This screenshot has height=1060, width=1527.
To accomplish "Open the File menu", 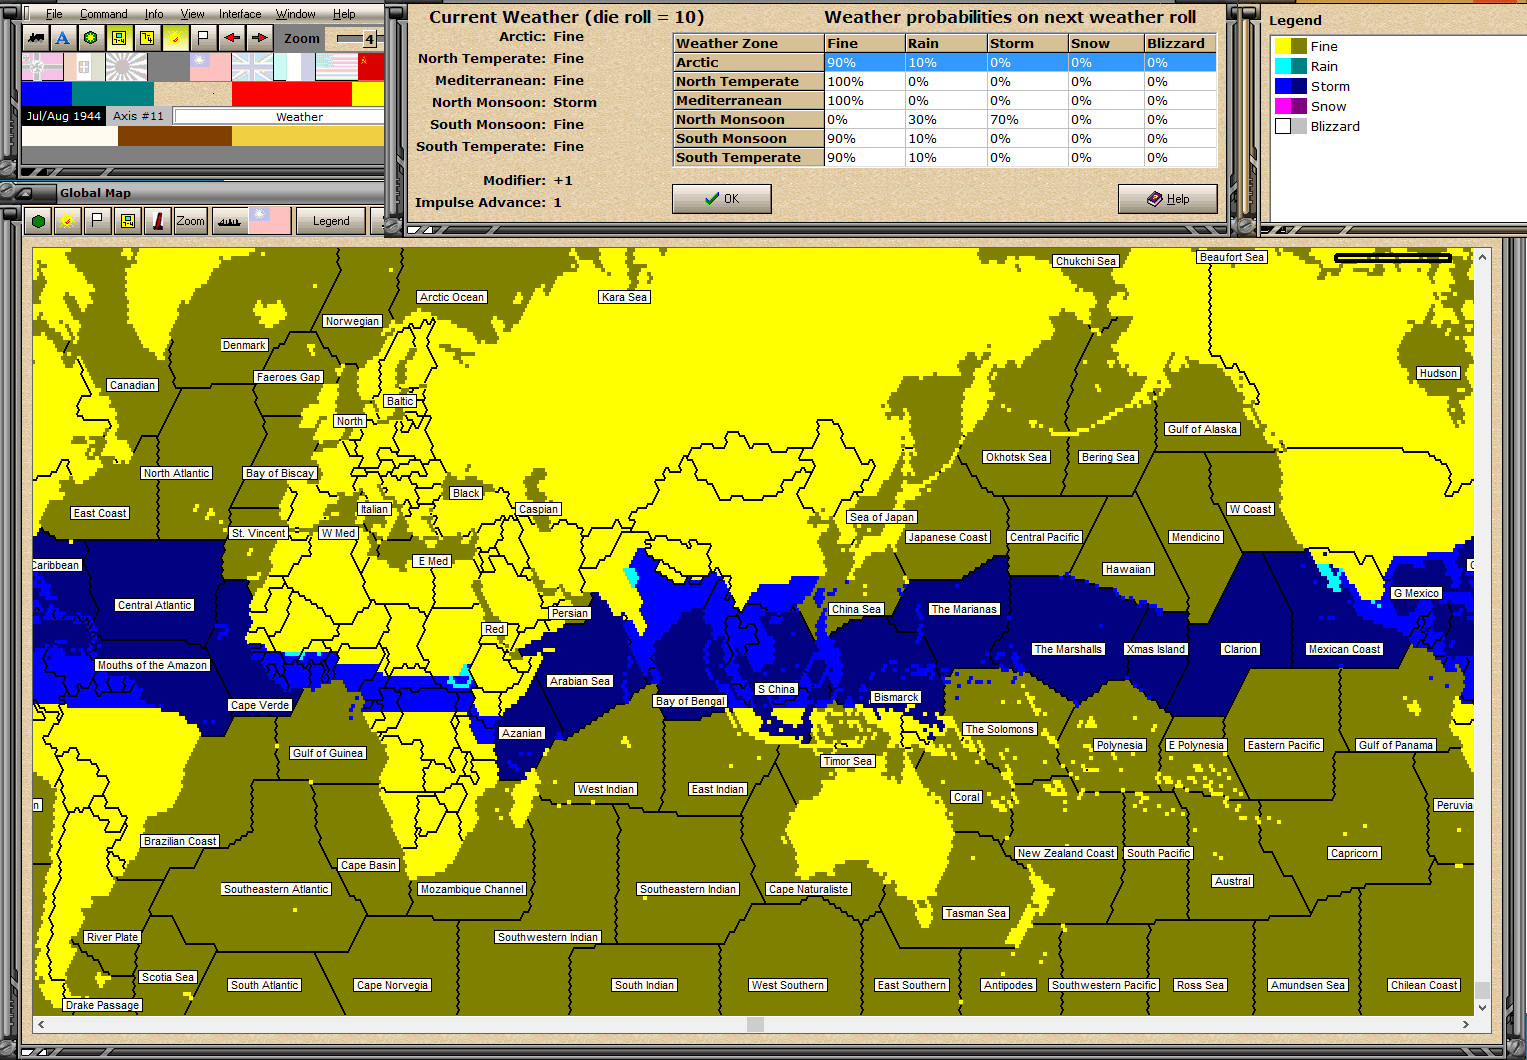I will click(54, 14).
